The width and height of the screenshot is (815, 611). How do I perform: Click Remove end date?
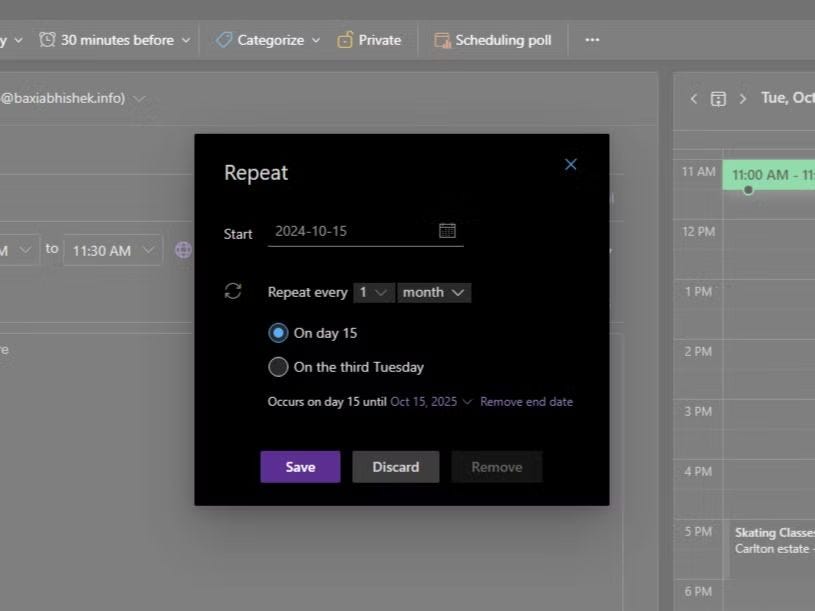527,401
